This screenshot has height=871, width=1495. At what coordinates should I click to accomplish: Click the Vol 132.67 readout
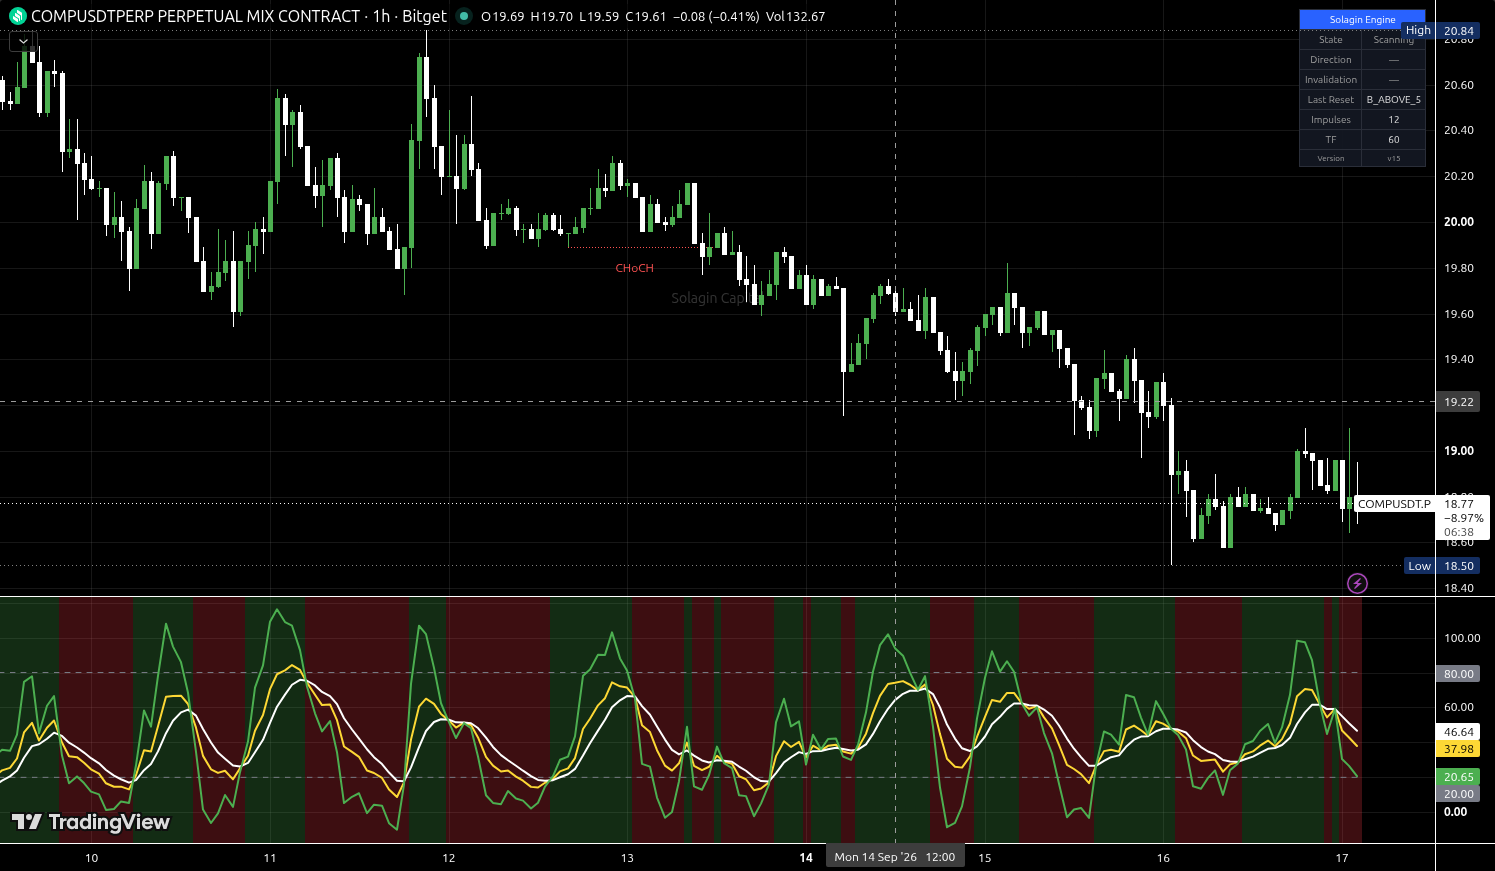pos(796,17)
